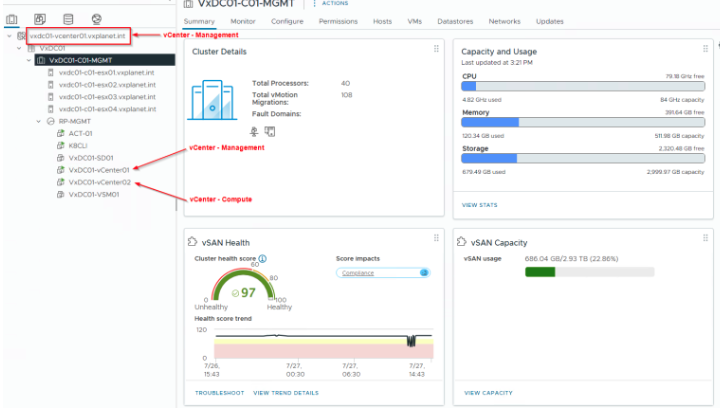Click the esx04 host icon
Image resolution: width=720 pixels, height=411 pixels.
pyautogui.click(x=51, y=109)
